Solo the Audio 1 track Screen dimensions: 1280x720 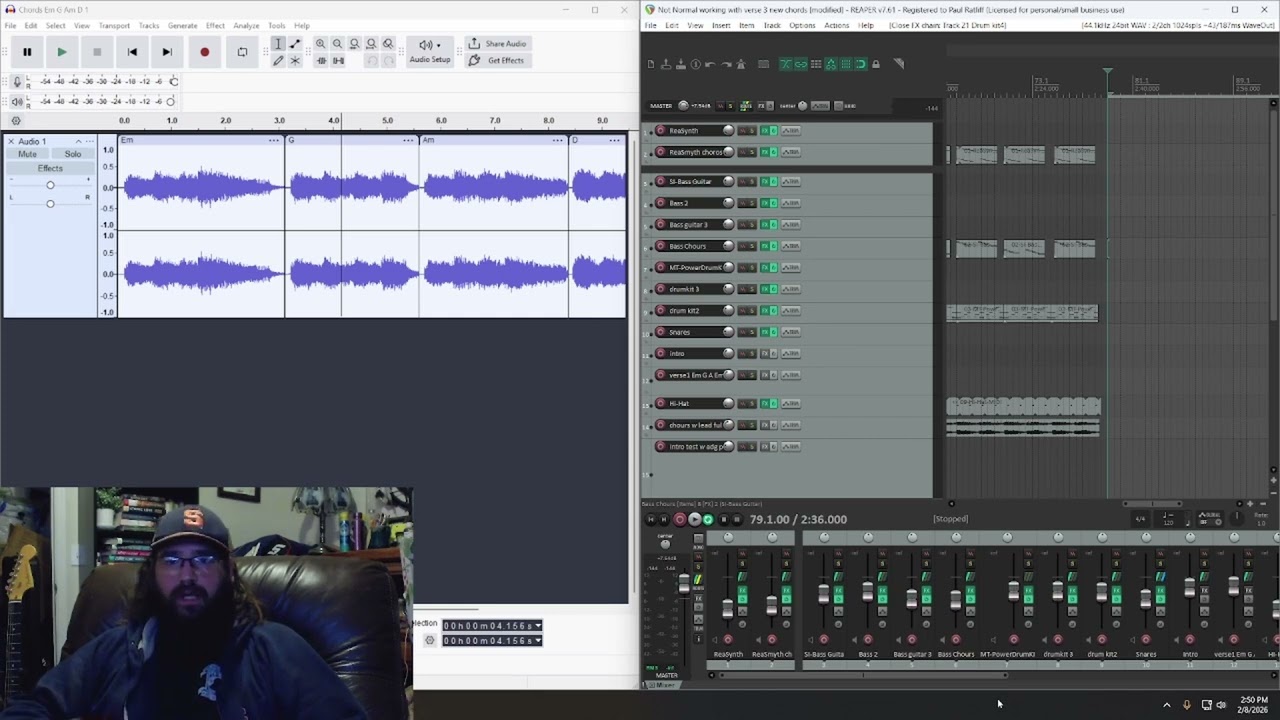click(x=73, y=154)
